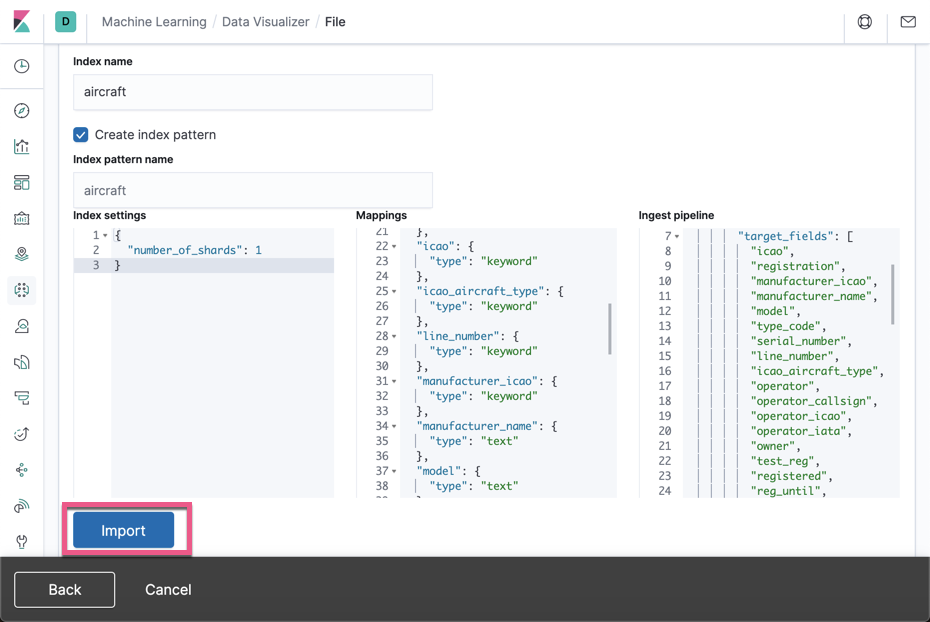930x622 pixels.
Task: Focus the Index pattern name field
Action: click(x=253, y=190)
